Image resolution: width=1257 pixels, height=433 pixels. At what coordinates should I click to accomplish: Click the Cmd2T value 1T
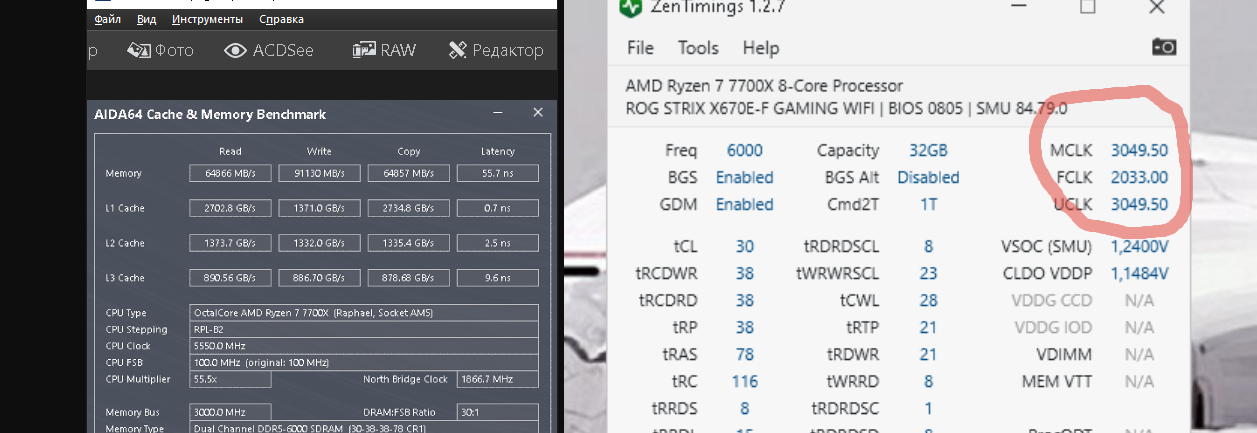(x=929, y=204)
